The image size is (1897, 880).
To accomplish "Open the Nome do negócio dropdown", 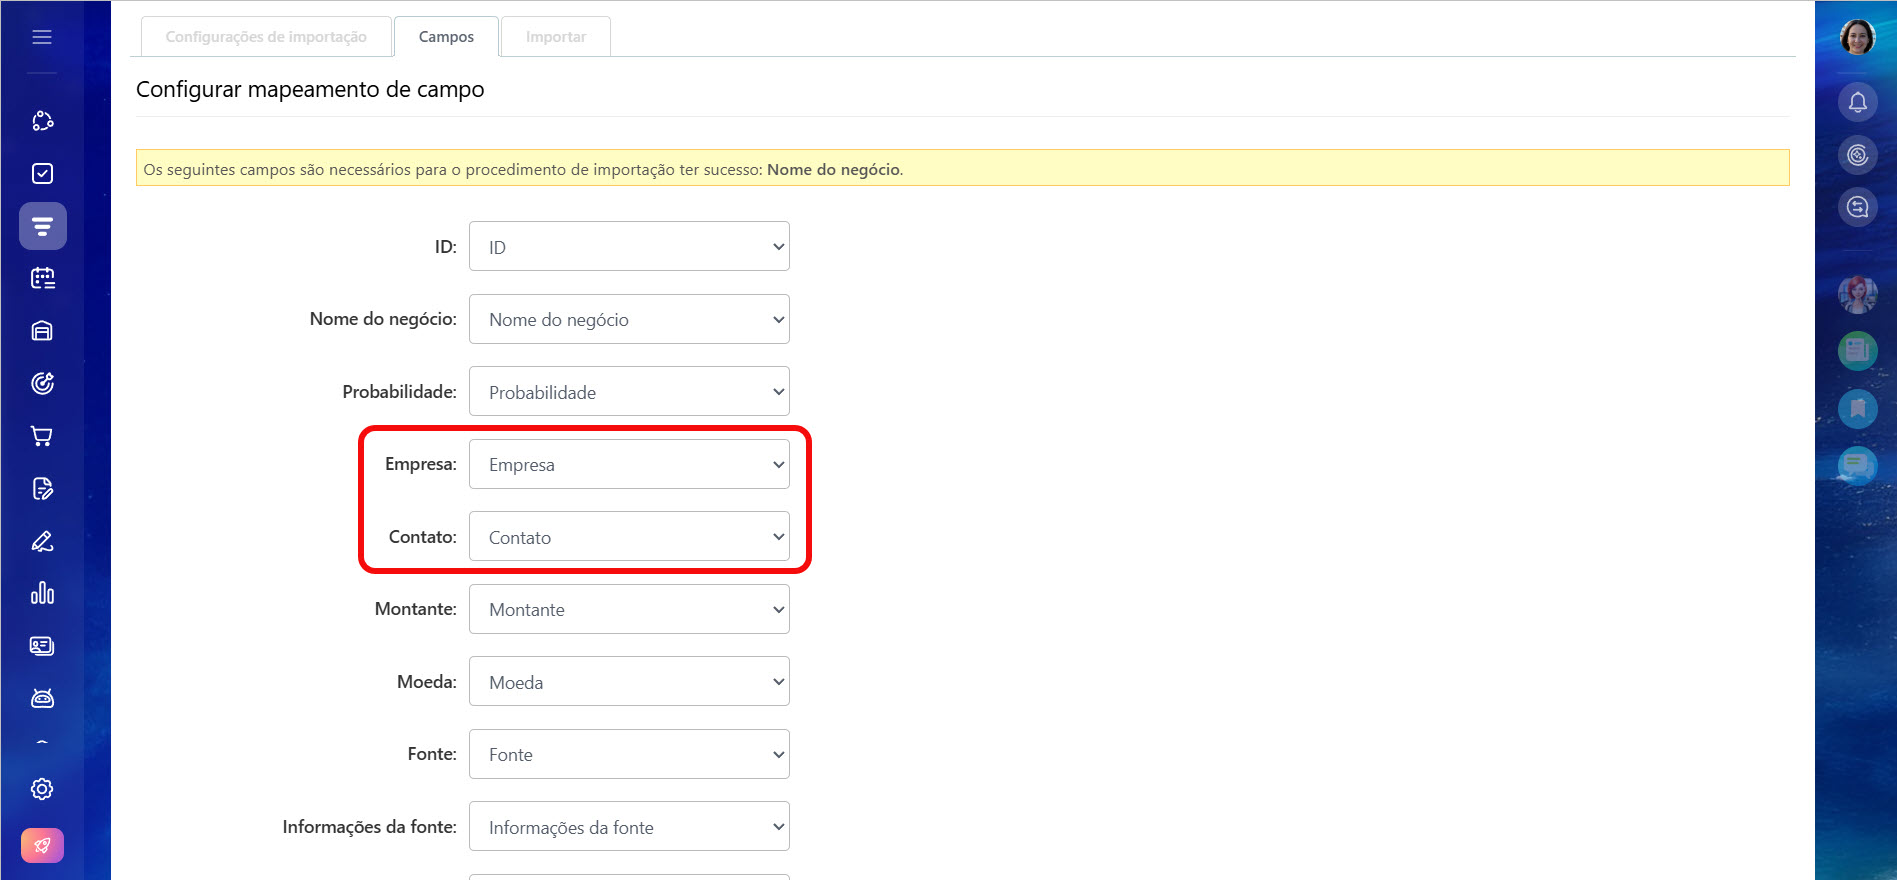I will tap(629, 320).
